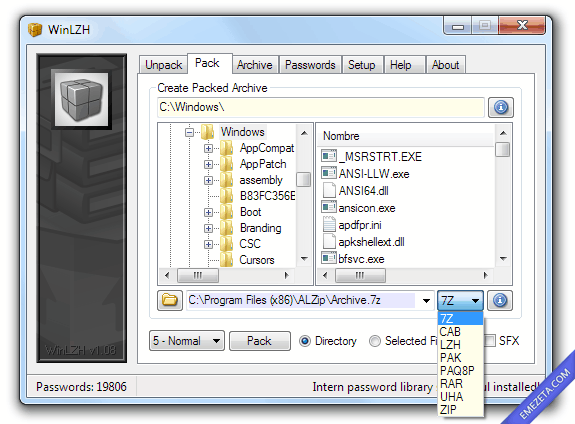This screenshot has height=424, width=575.
Task: Minimize the WinLZH window
Action: (458, 26)
